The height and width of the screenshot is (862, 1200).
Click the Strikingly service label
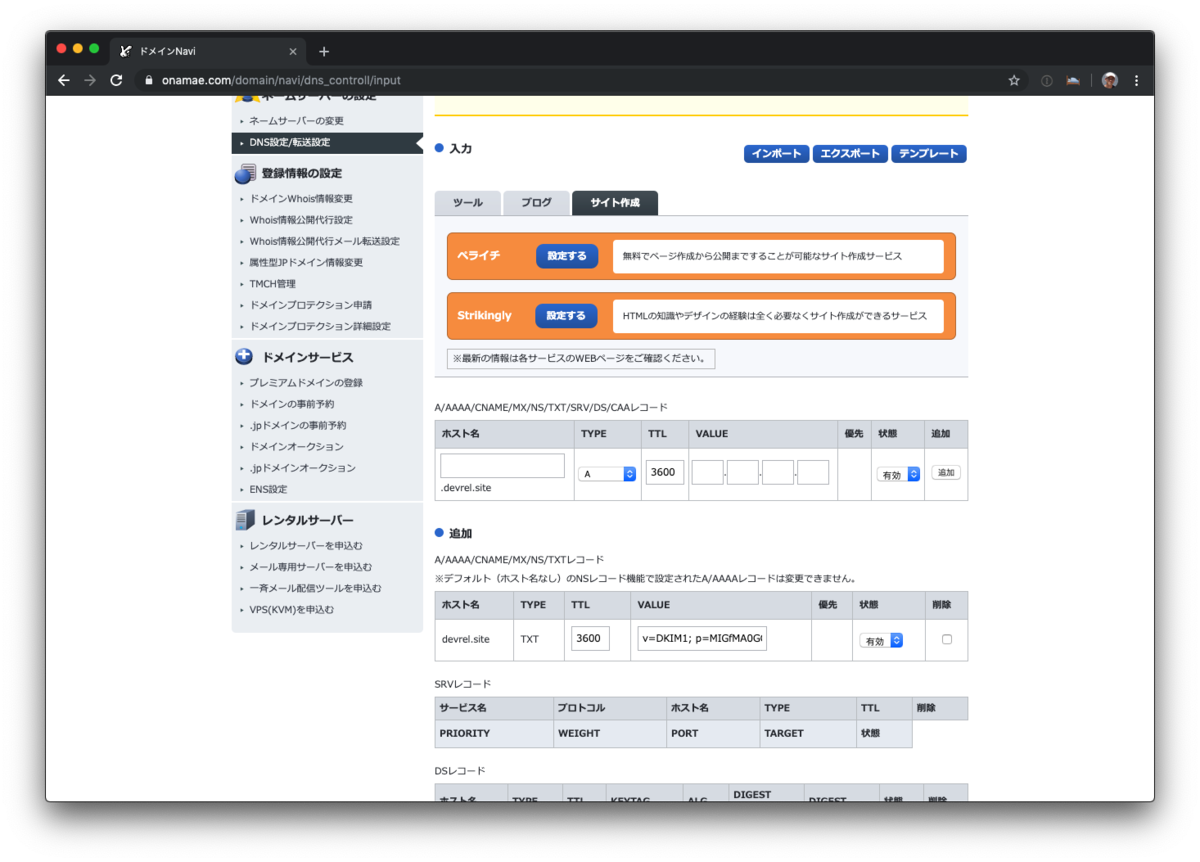485,316
